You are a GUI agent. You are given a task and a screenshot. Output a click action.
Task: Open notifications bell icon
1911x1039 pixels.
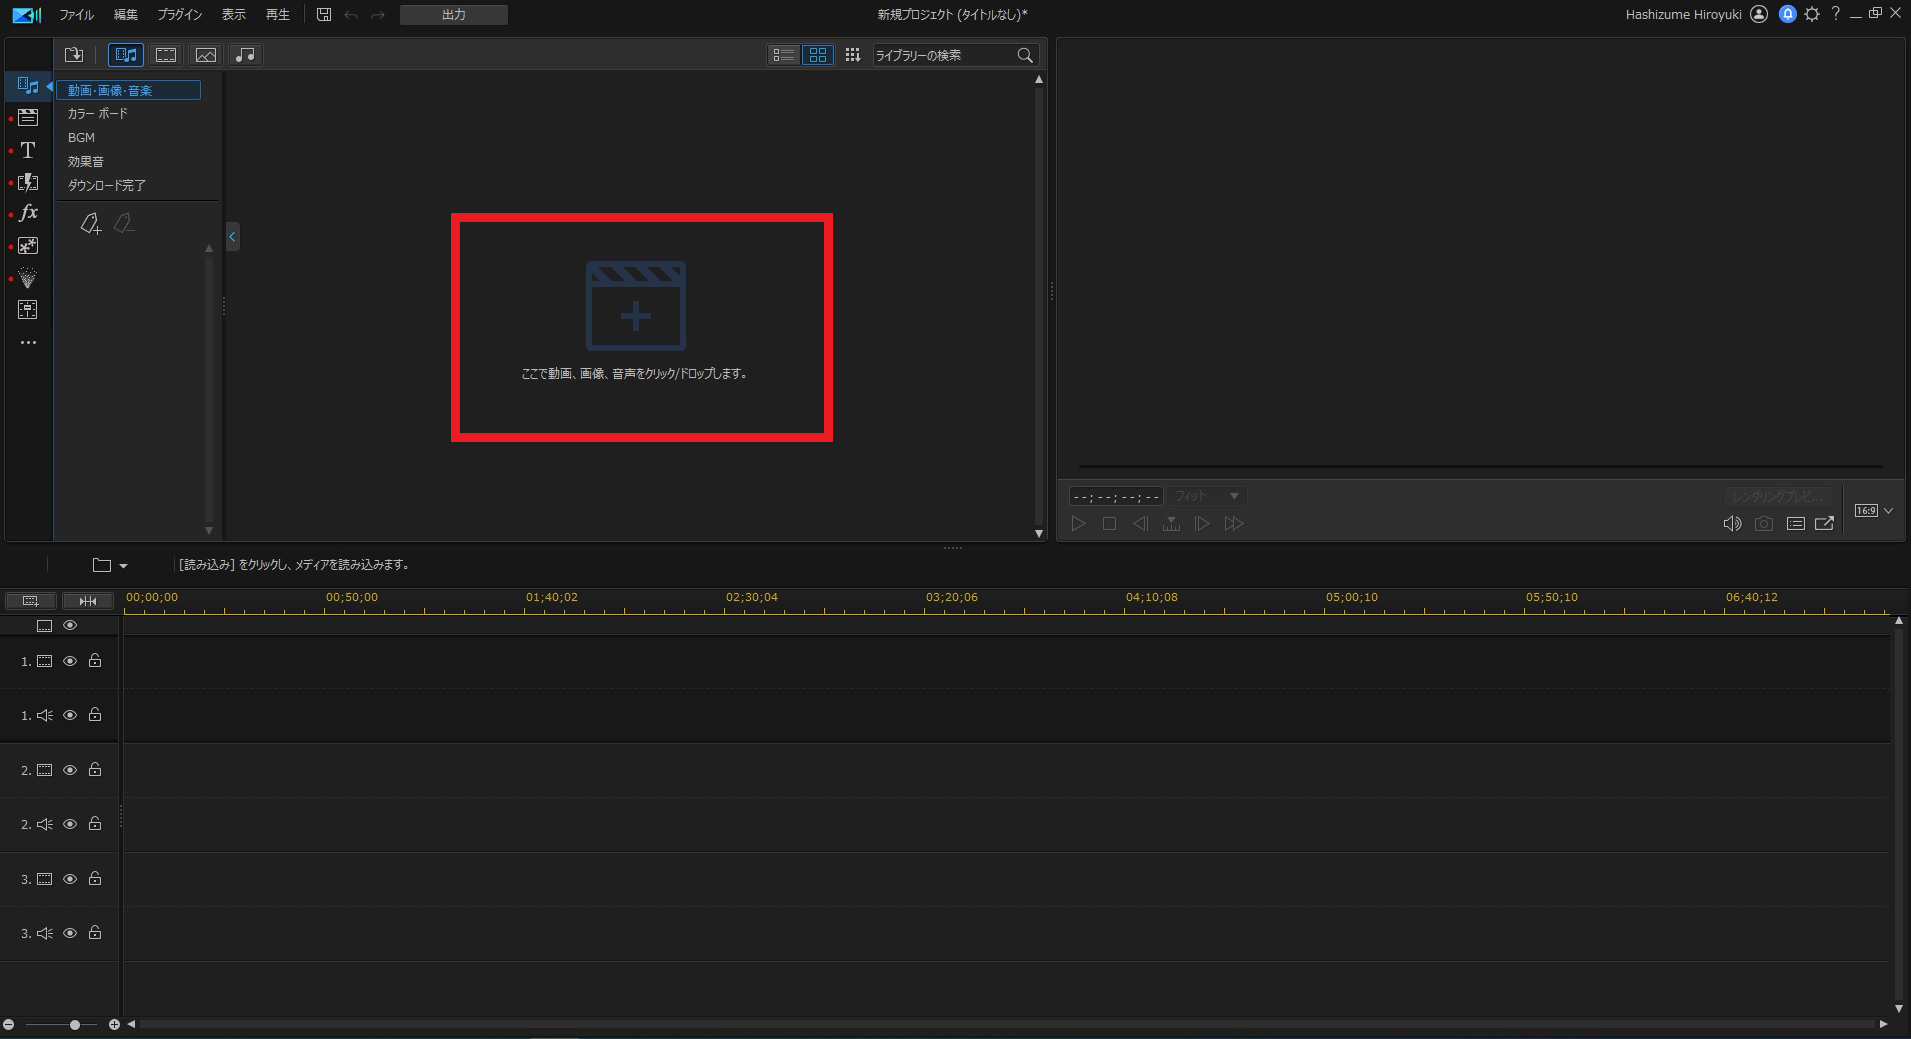click(1787, 14)
